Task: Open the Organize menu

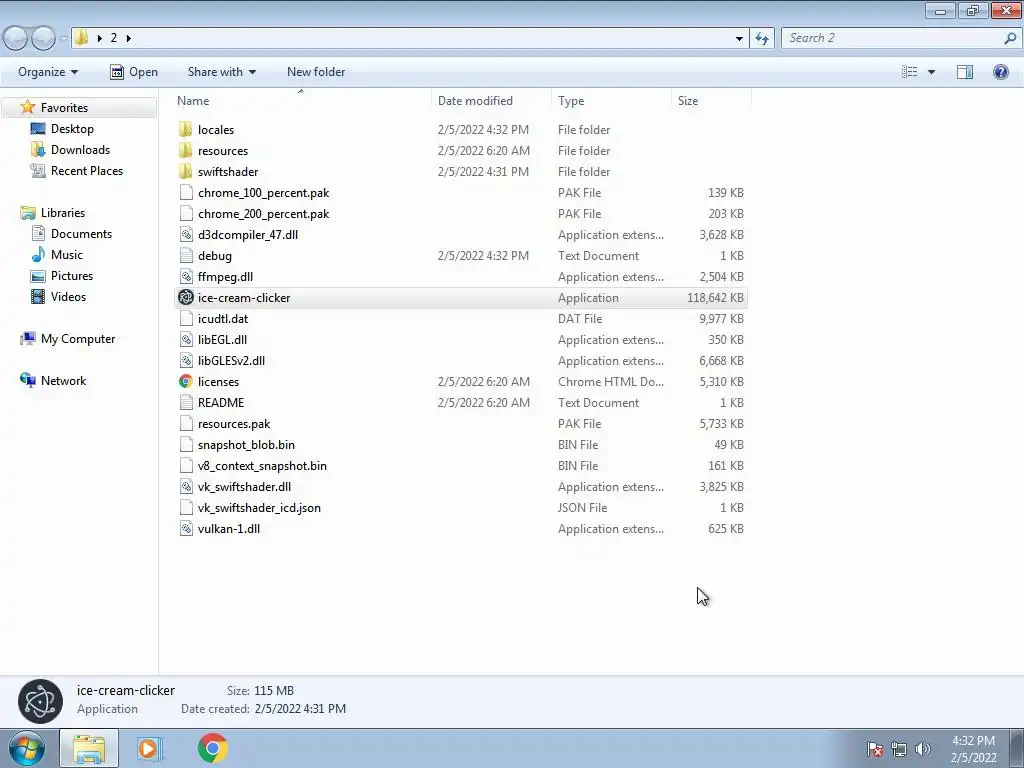Action: [x=48, y=72]
